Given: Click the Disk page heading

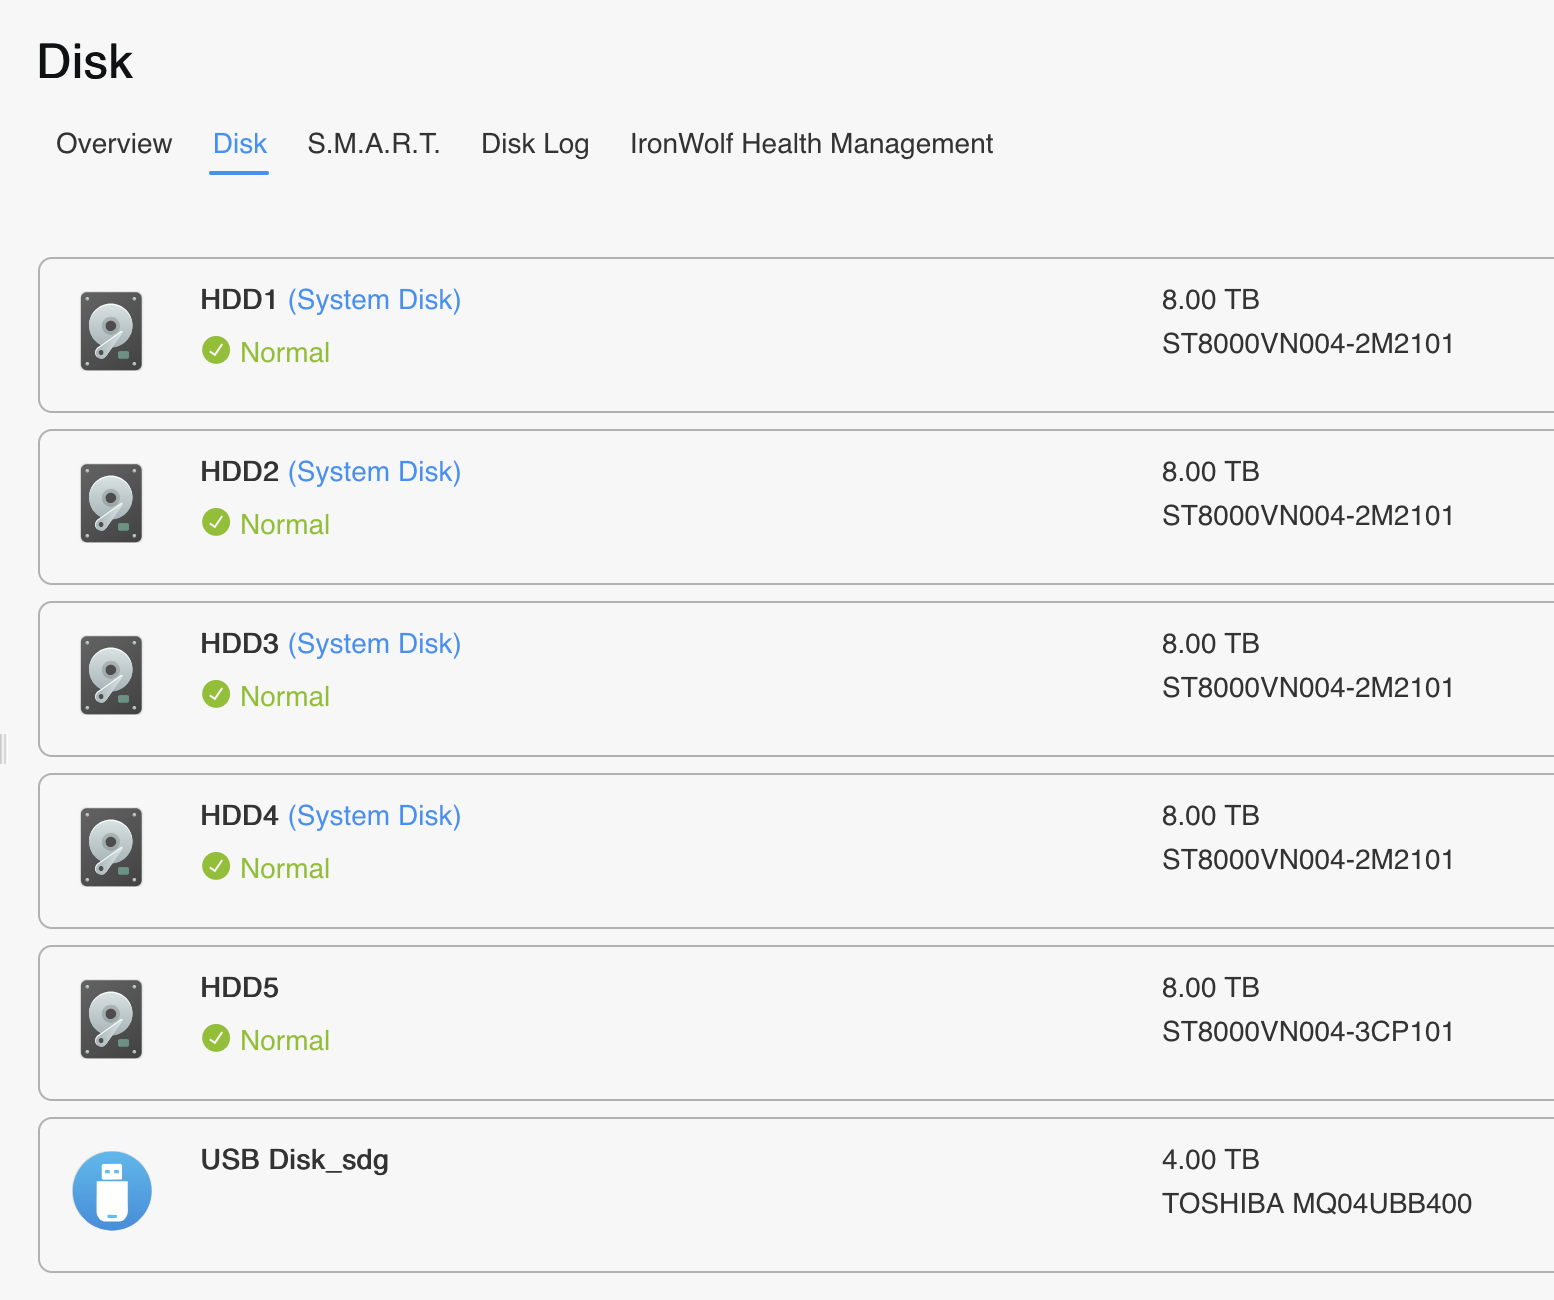Looking at the screenshot, I should [x=85, y=62].
